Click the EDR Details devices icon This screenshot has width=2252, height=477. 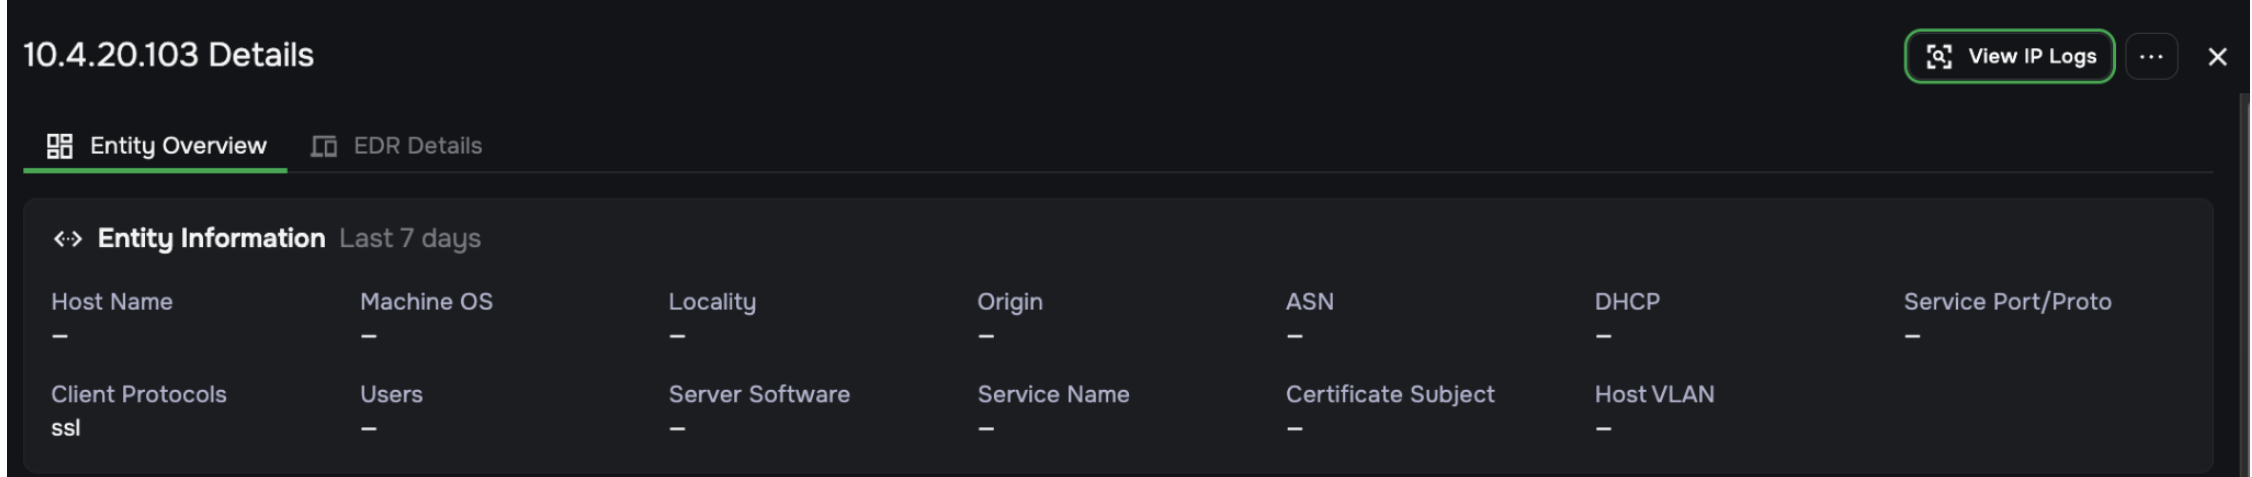[x=323, y=146]
